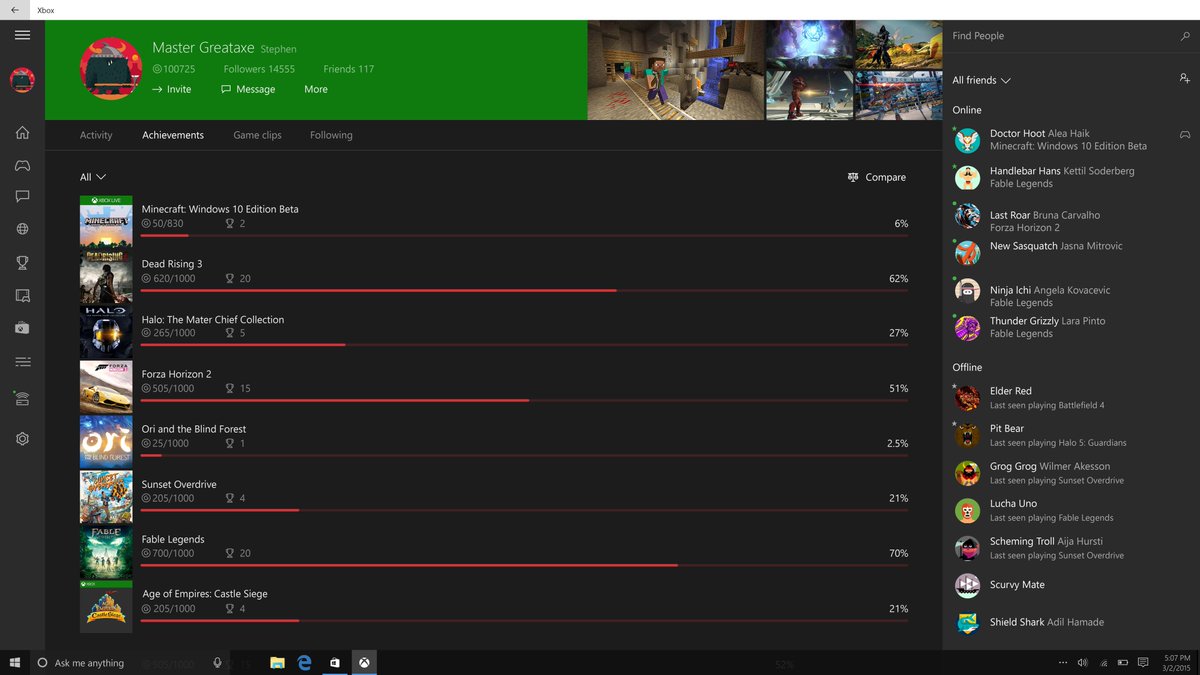Image resolution: width=1200 pixels, height=675 pixels.
Task: Click Master Greataxe profile picture
Action: [x=110, y=69]
